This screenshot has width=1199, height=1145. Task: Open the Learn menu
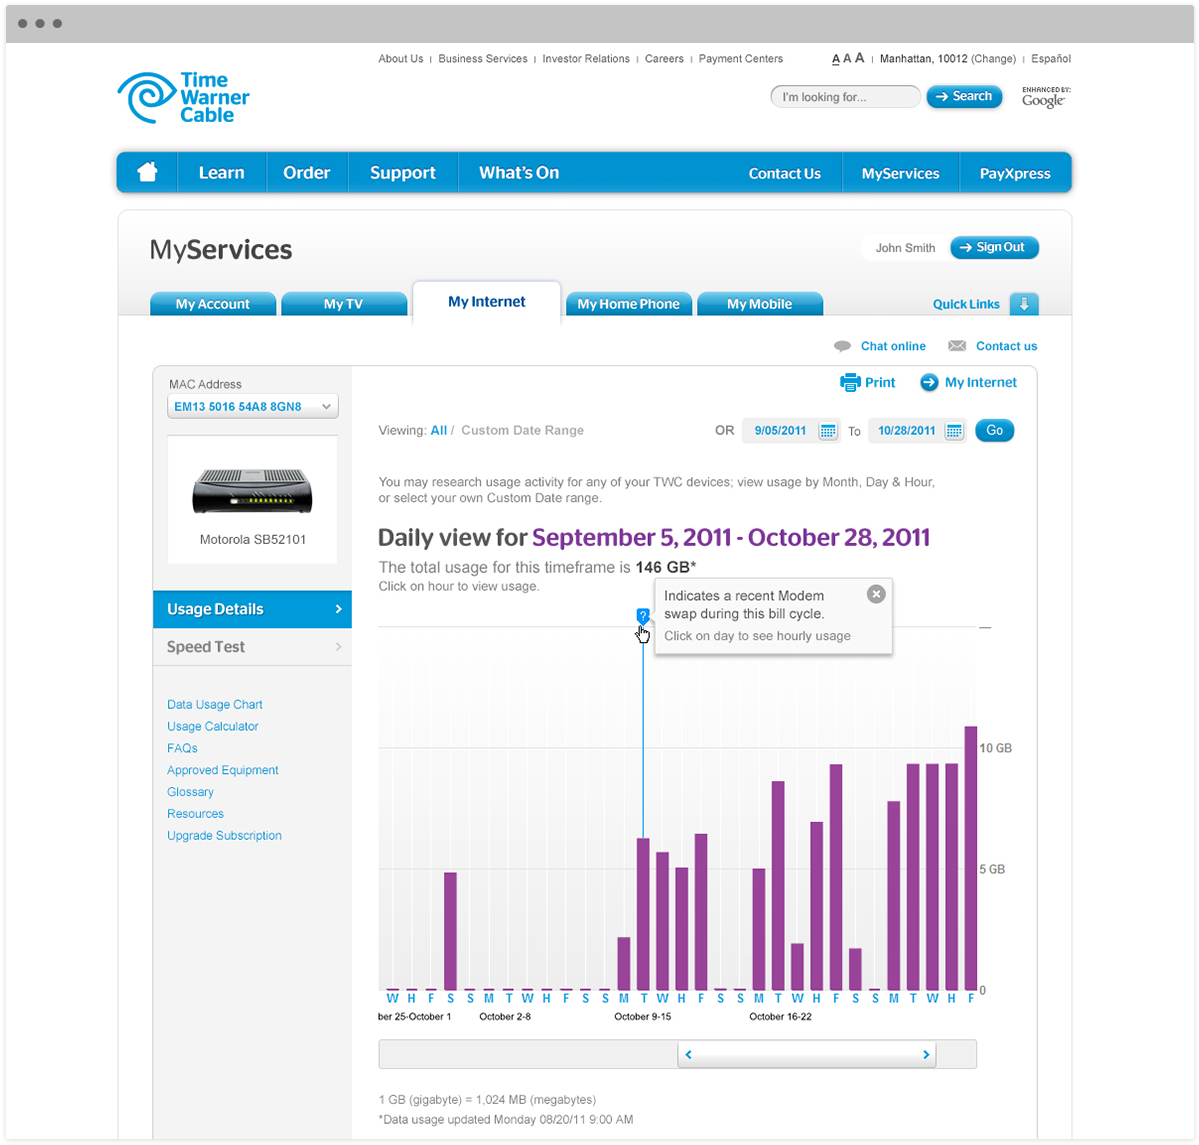[222, 172]
